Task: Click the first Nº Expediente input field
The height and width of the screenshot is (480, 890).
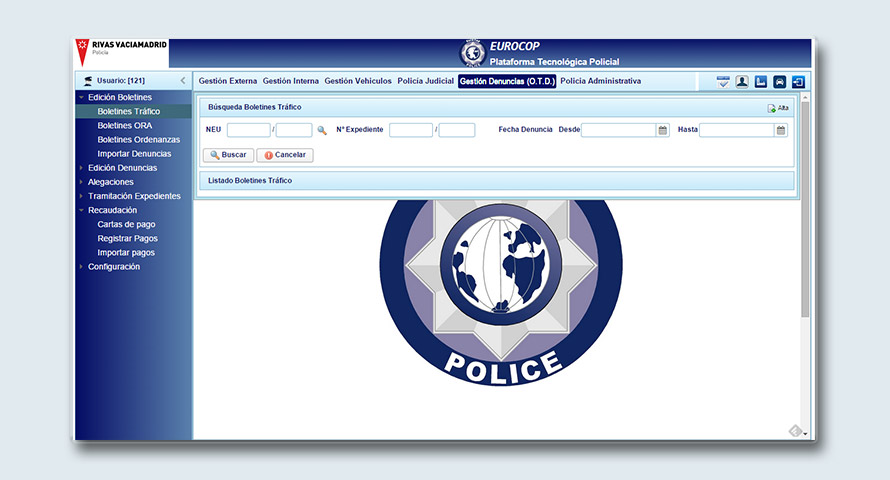Action: pos(410,130)
